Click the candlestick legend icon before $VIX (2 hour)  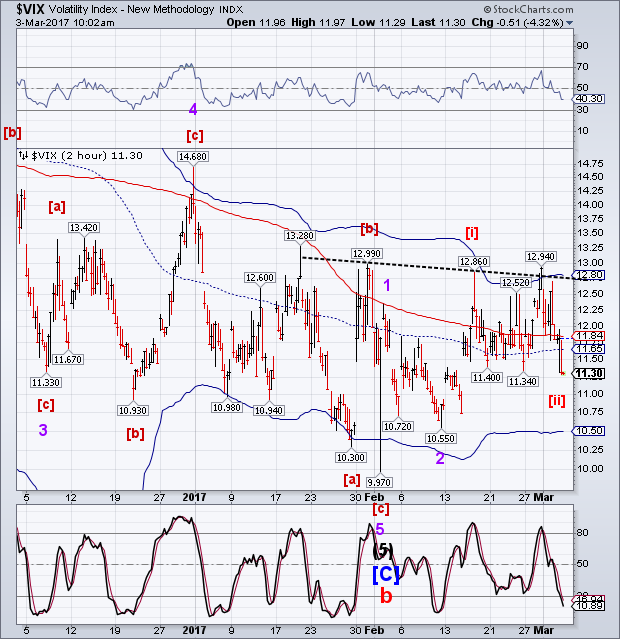[23, 155]
